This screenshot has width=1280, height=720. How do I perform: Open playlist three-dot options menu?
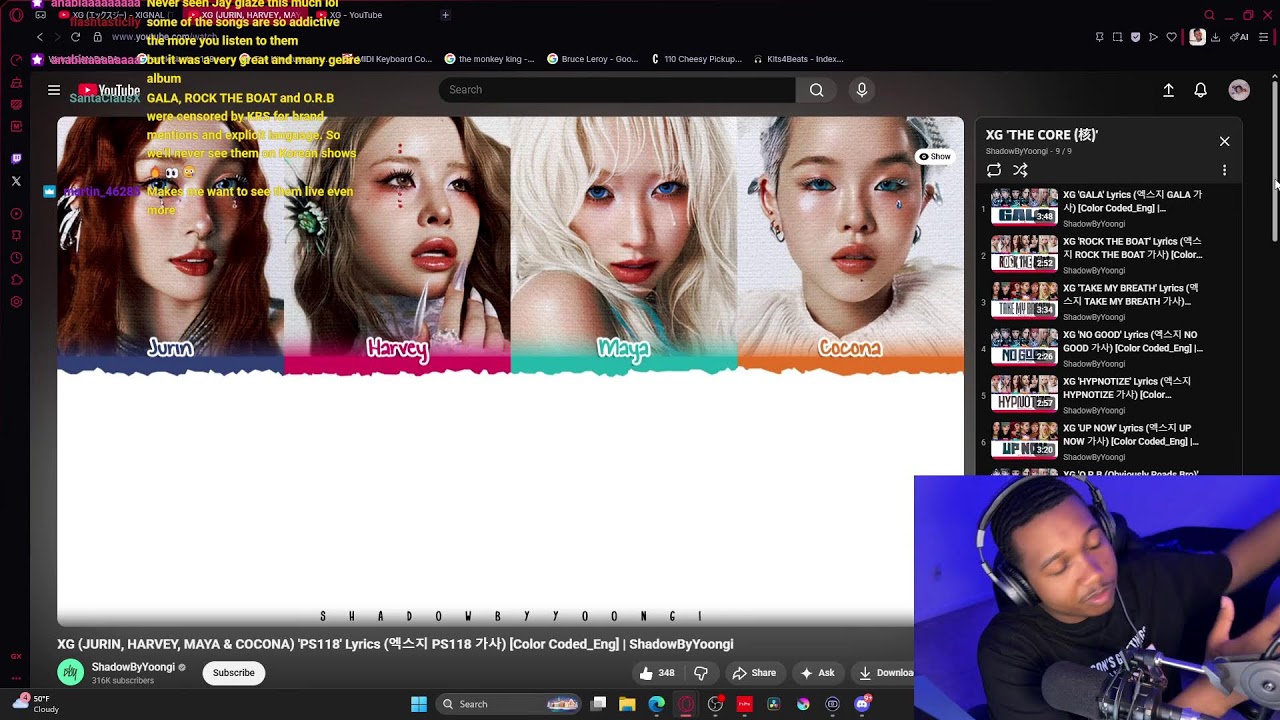tap(1224, 170)
